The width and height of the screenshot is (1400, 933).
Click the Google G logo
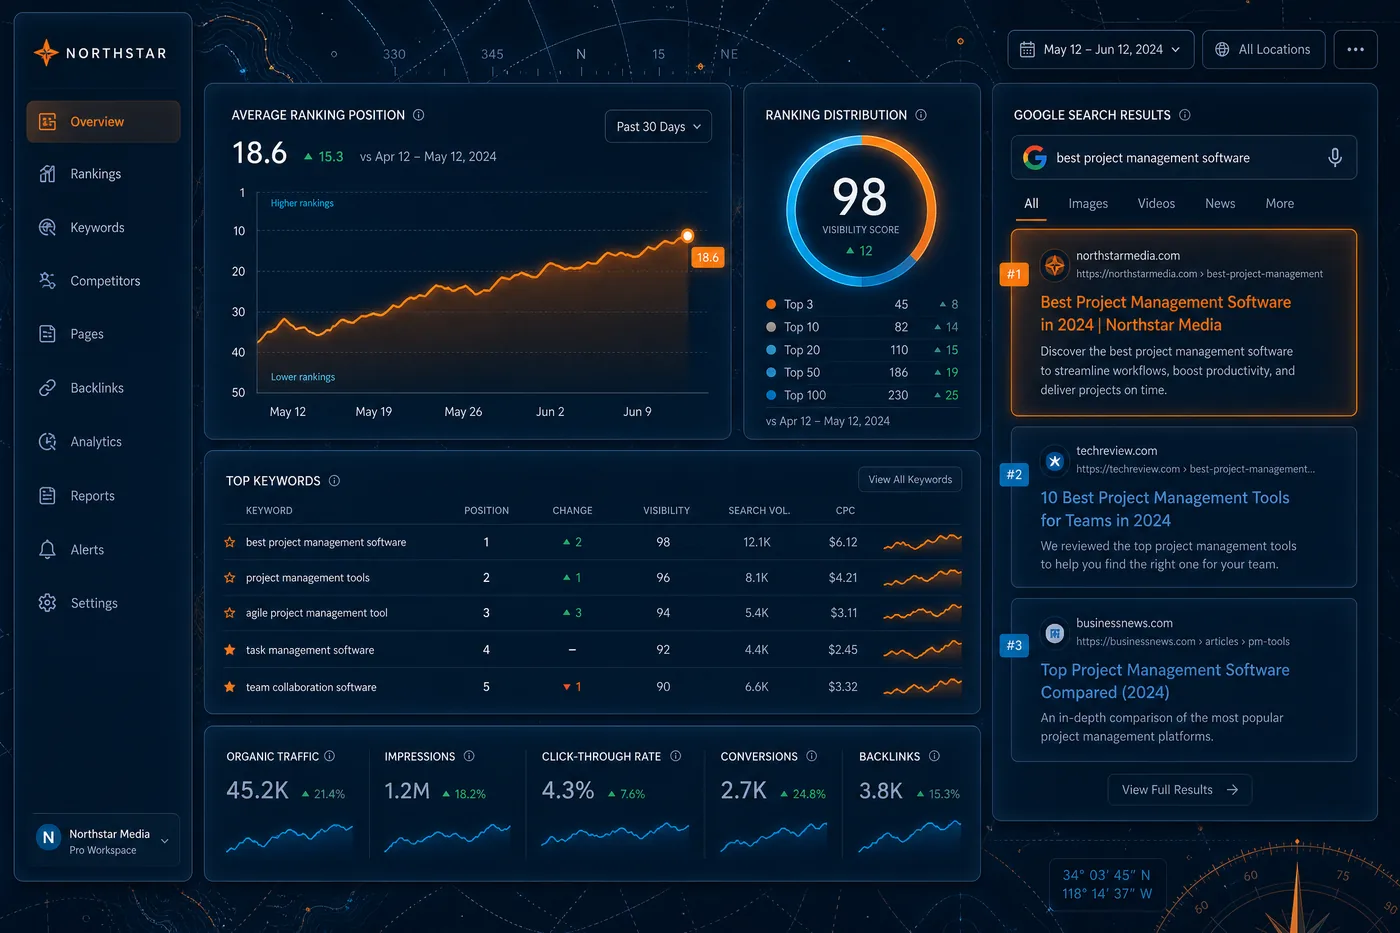[1034, 158]
